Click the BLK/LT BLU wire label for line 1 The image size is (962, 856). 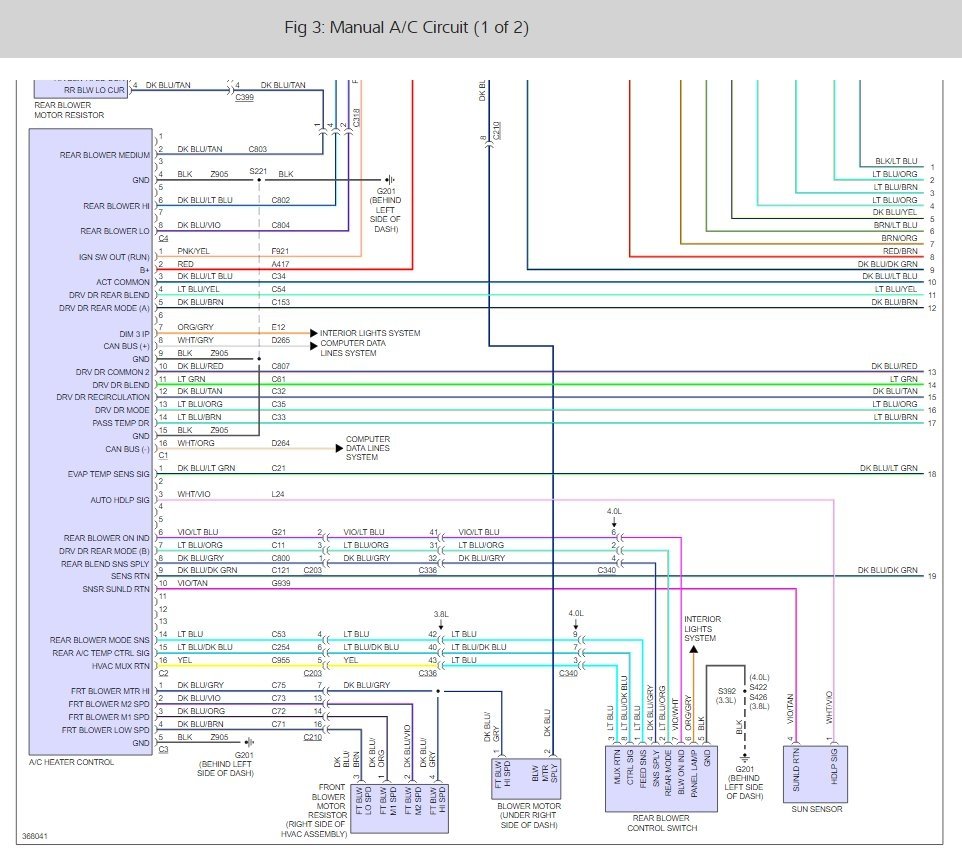896,161
